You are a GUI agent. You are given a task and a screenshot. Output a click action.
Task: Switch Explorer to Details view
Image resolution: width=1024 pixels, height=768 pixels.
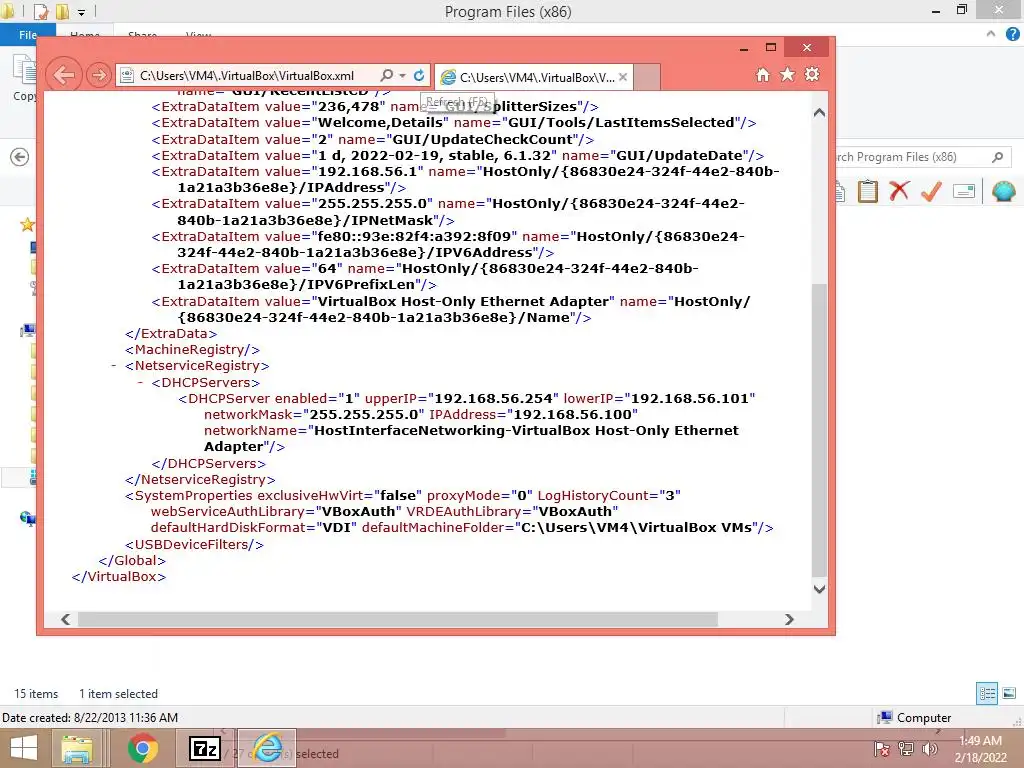[x=987, y=694]
